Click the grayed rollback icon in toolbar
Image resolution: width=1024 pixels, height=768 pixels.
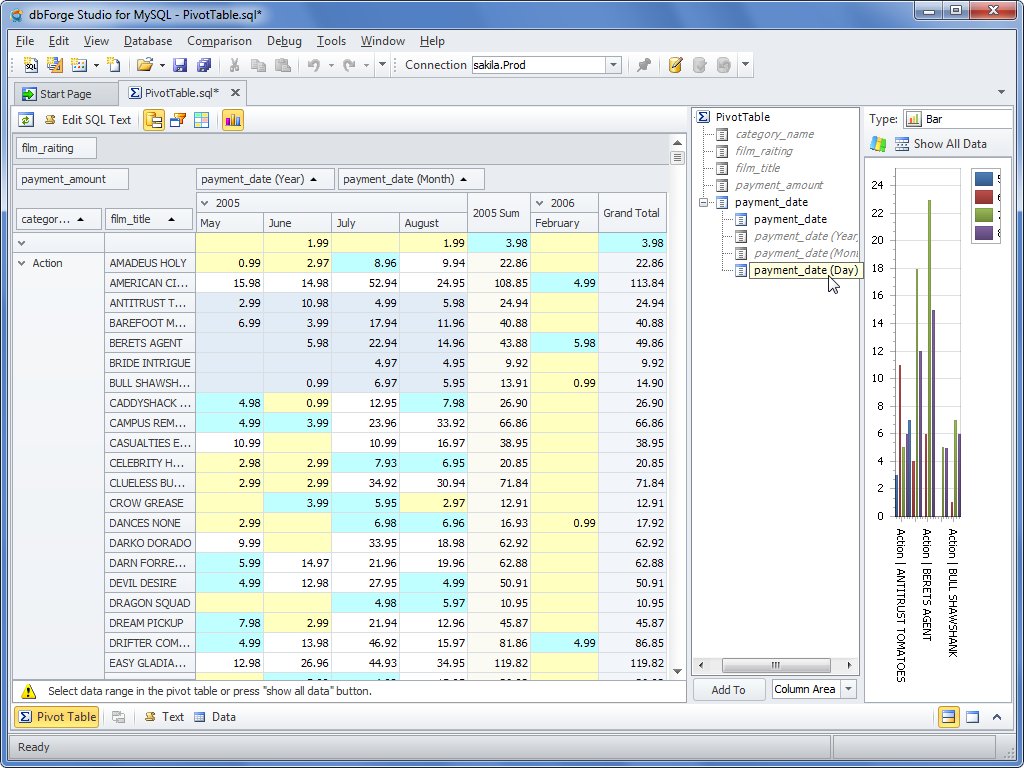[724, 65]
